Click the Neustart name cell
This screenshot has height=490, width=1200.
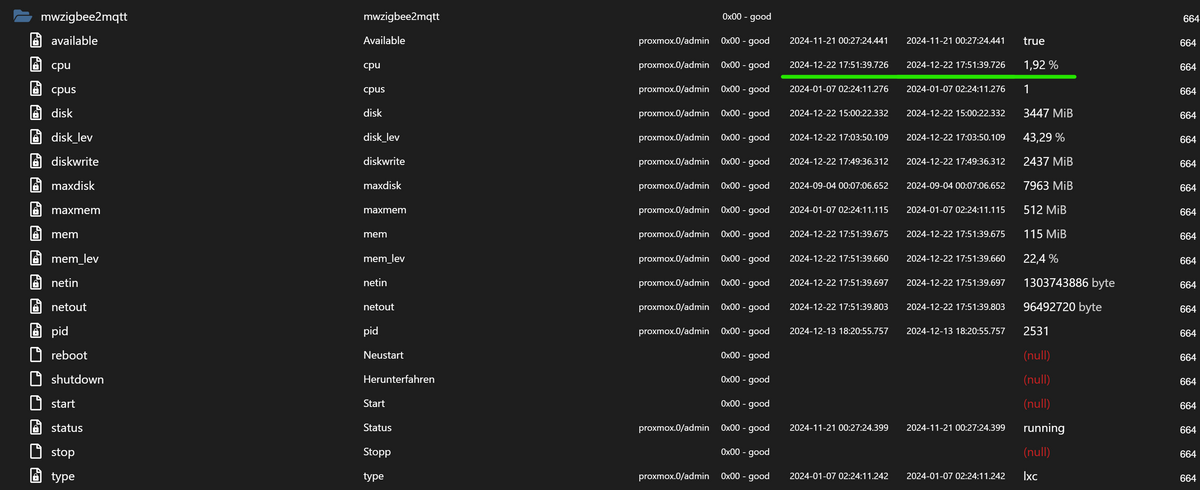[x=383, y=355]
